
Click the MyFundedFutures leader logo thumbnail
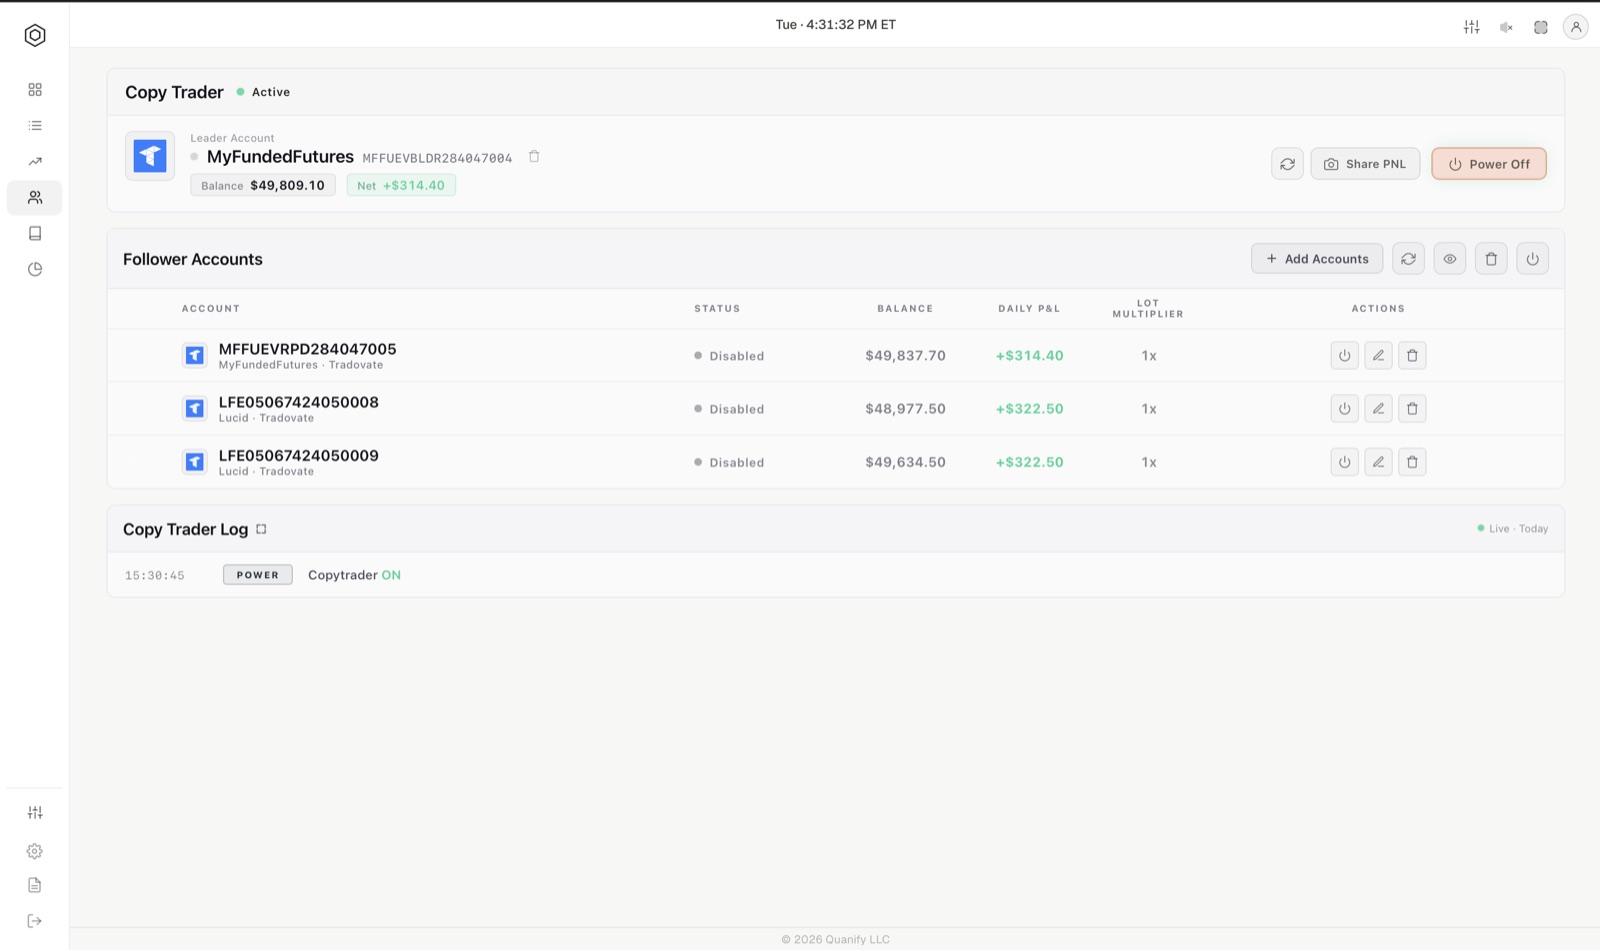tap(150, 156)
